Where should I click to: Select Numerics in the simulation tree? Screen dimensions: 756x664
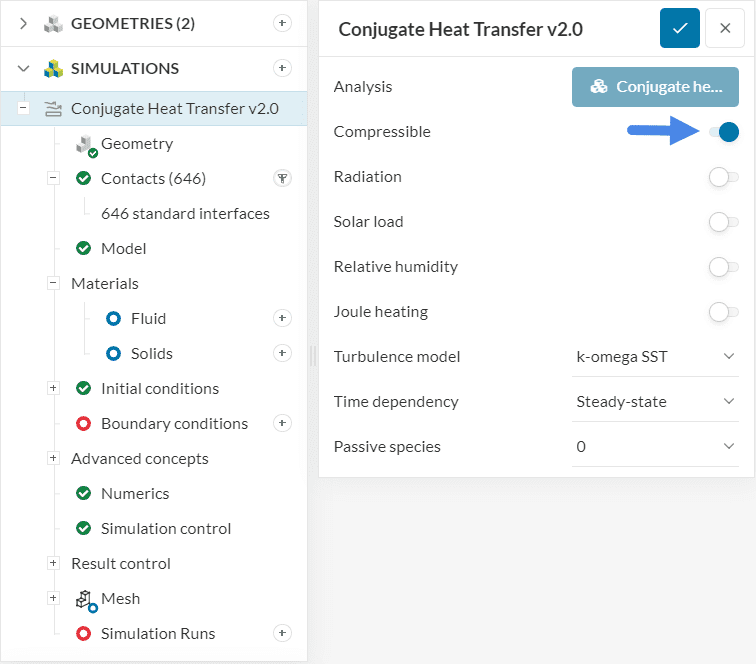click(135, 494)
